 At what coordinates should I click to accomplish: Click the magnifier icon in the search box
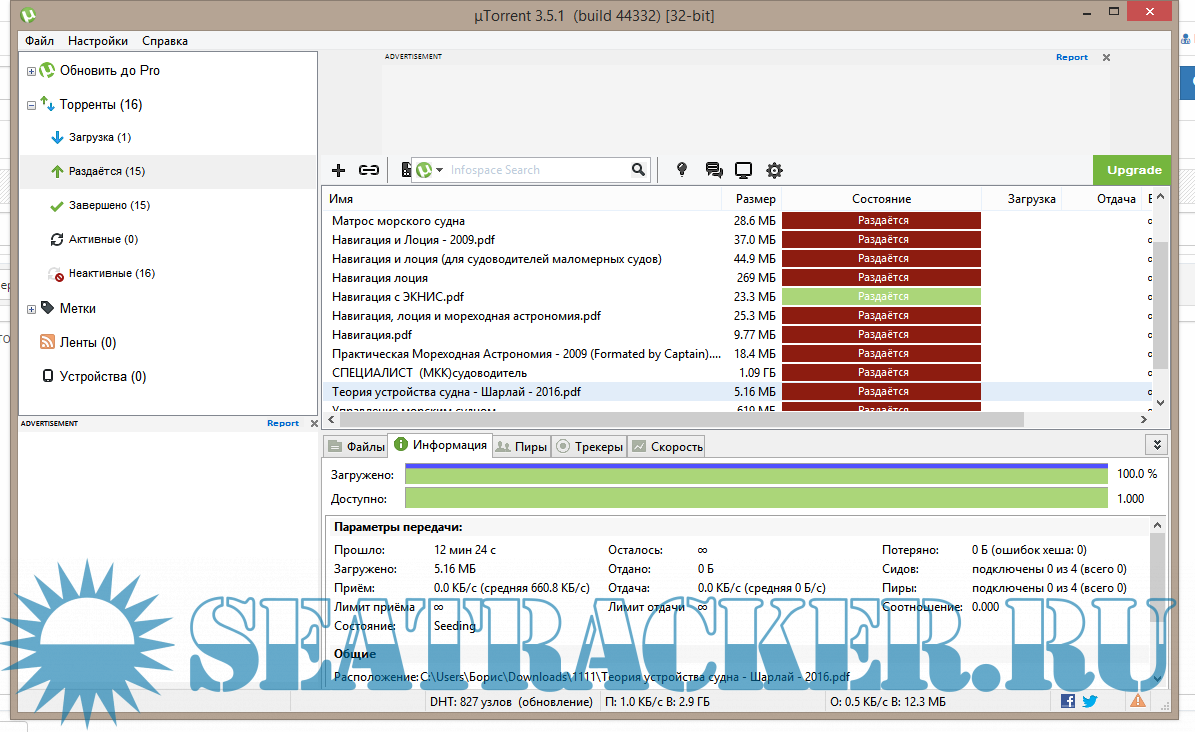click(x=638, y=170)
